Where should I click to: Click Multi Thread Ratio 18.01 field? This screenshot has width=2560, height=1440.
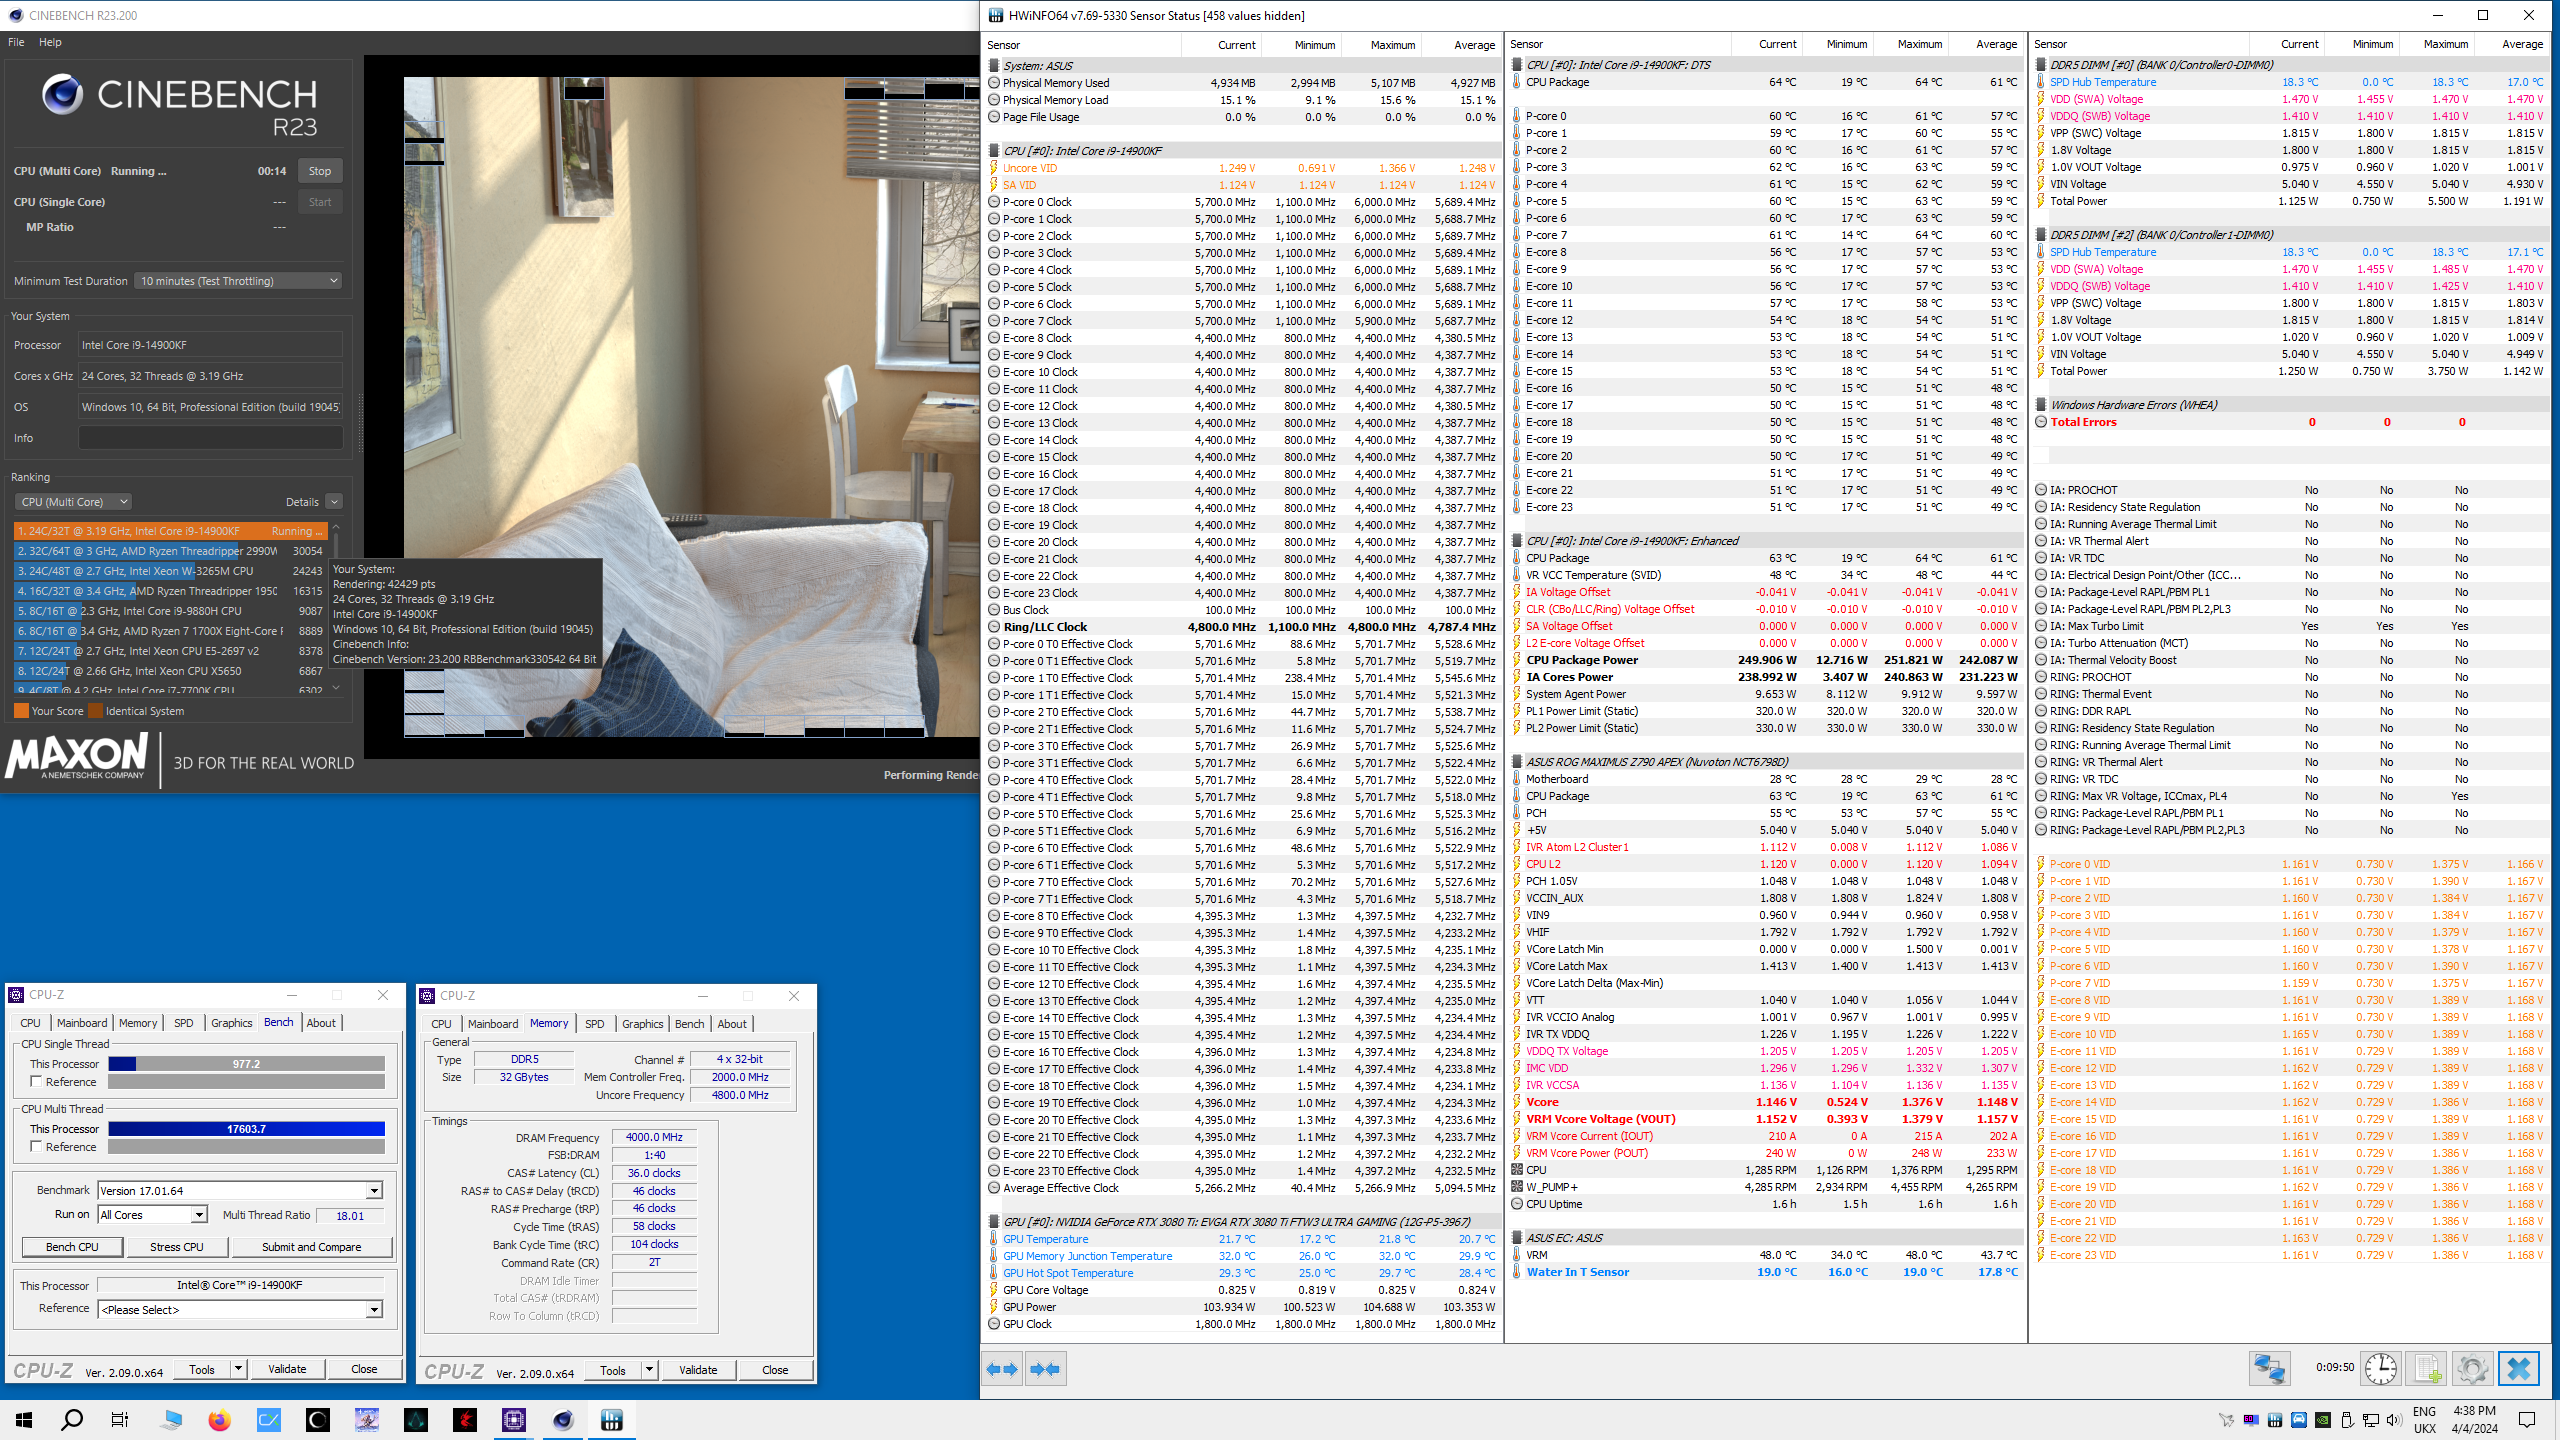click(350, 1216)
